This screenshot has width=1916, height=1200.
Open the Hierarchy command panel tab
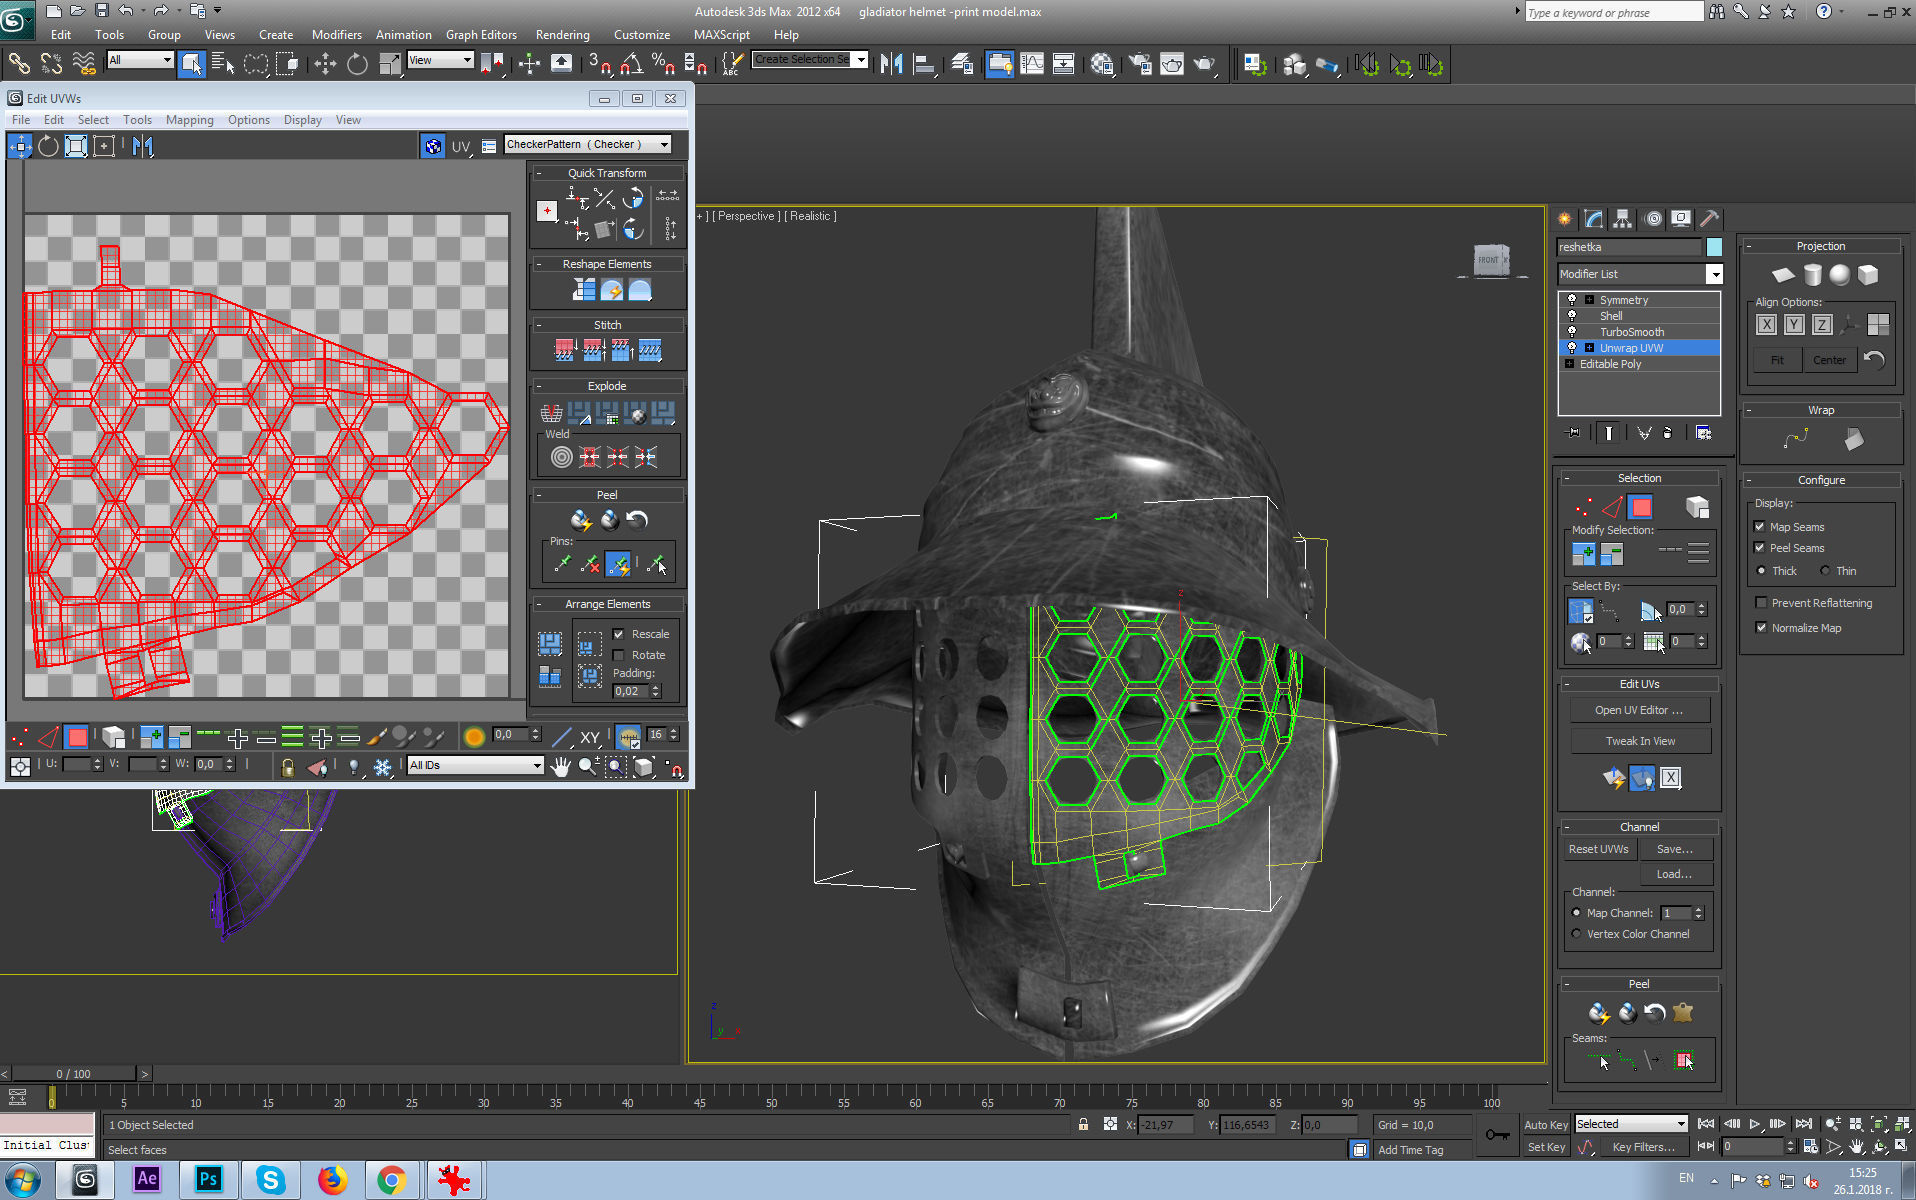(1622, 218)
